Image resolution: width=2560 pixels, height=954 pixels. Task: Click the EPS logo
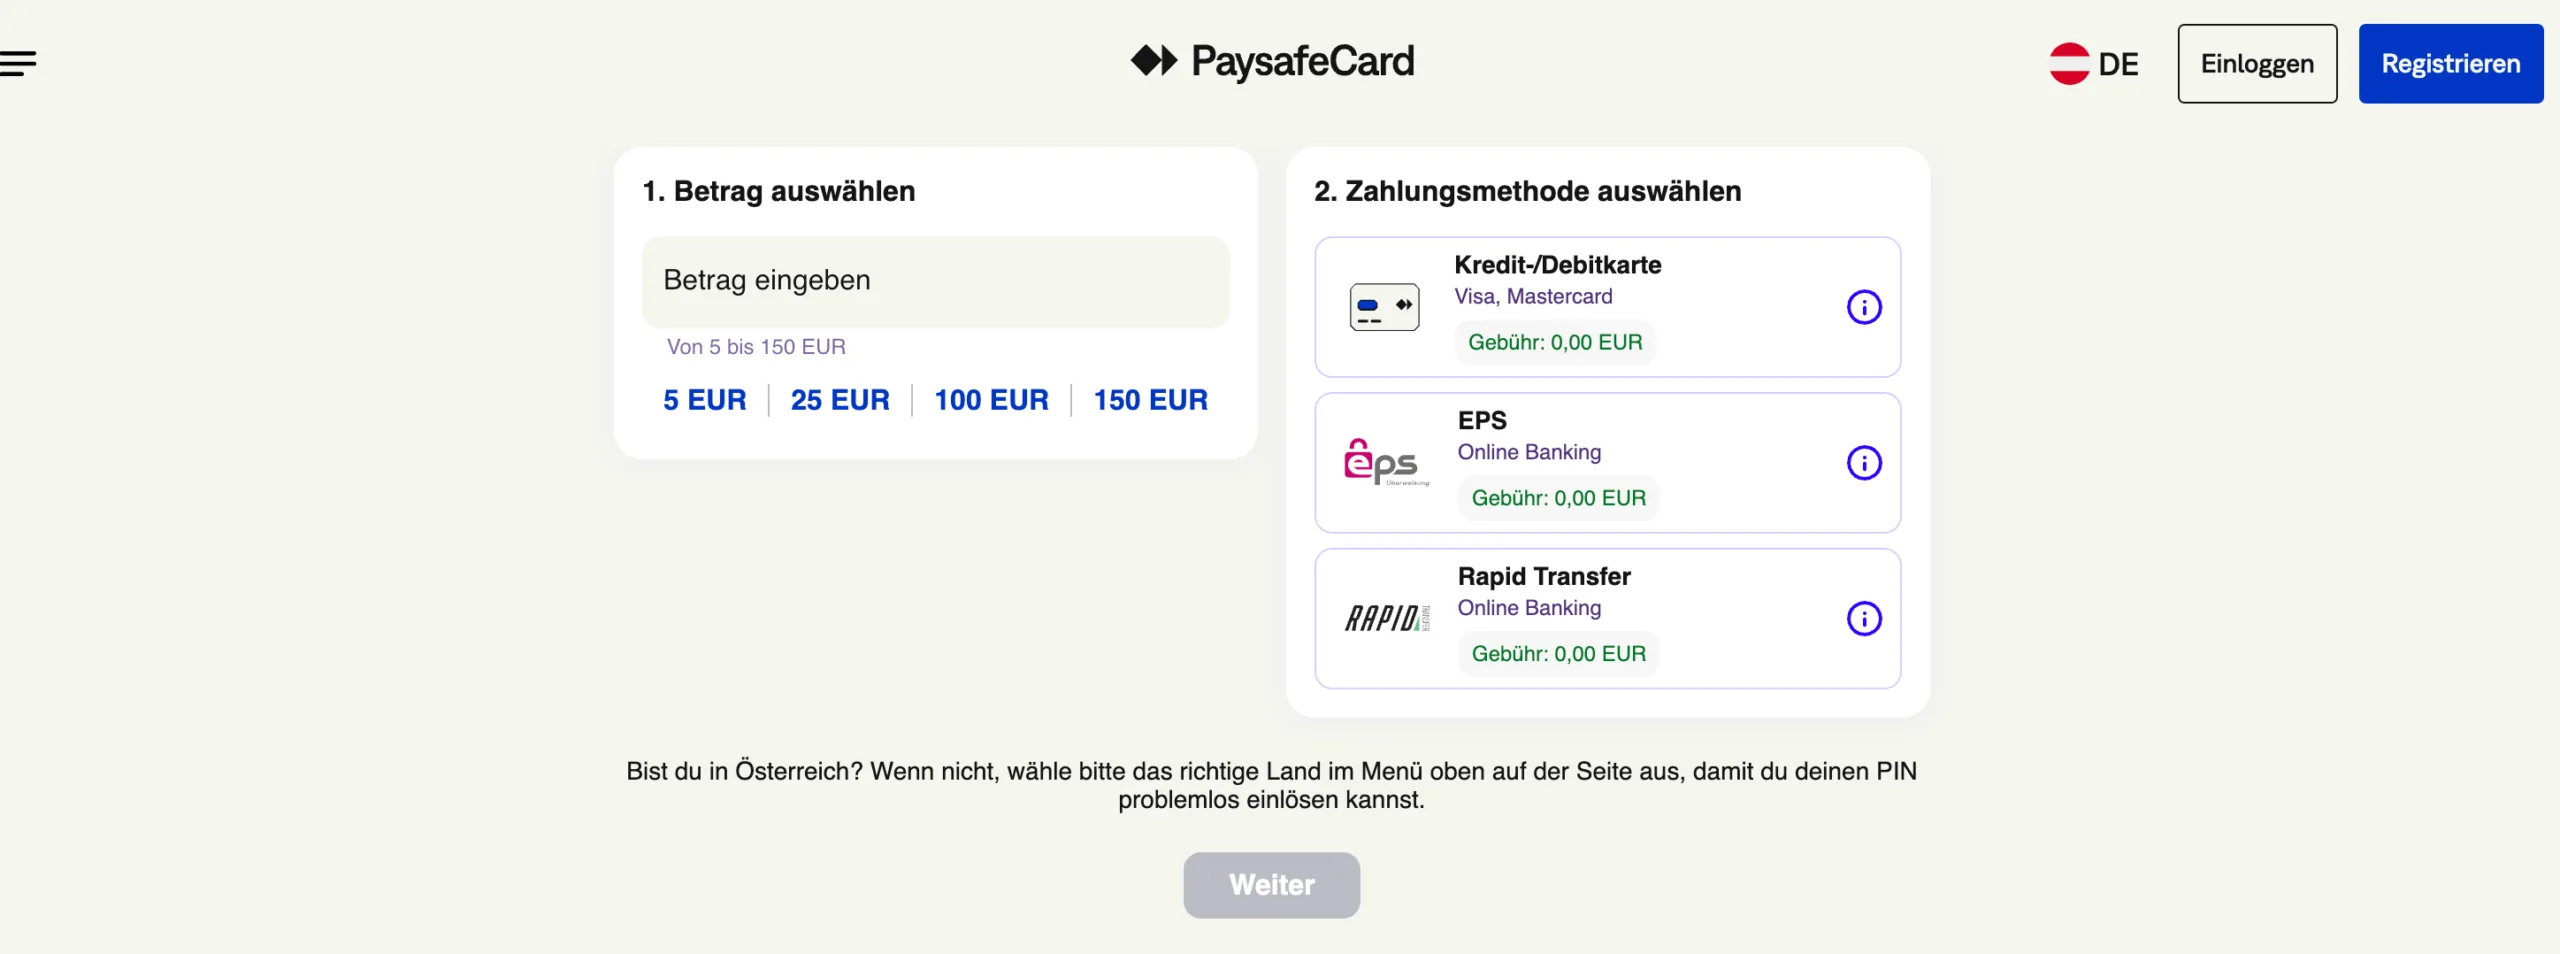pos(1383,461)
